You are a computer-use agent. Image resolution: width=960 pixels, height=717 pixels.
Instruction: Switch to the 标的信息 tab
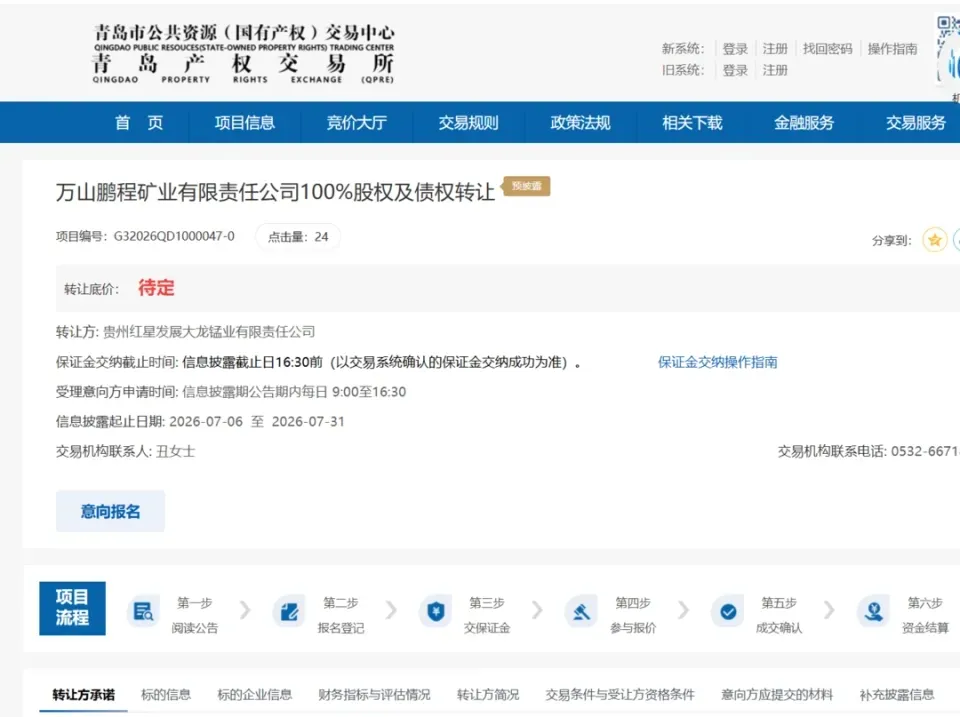[x=166, y=694]
